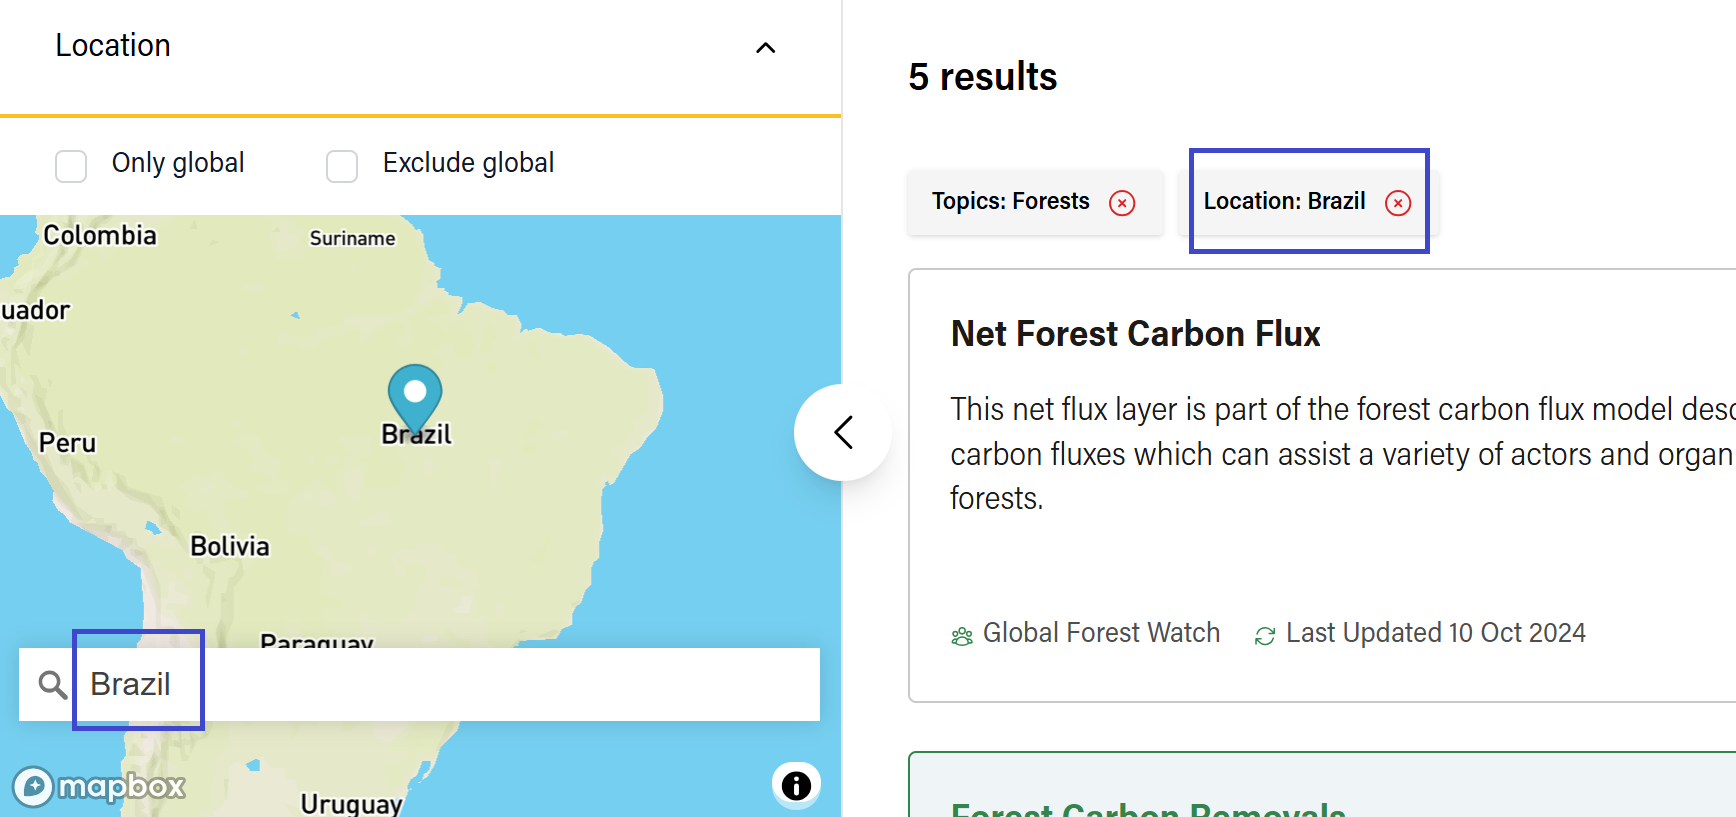Tick the Exclude global checkbox

pyautogui.click(x=342, y=166)
